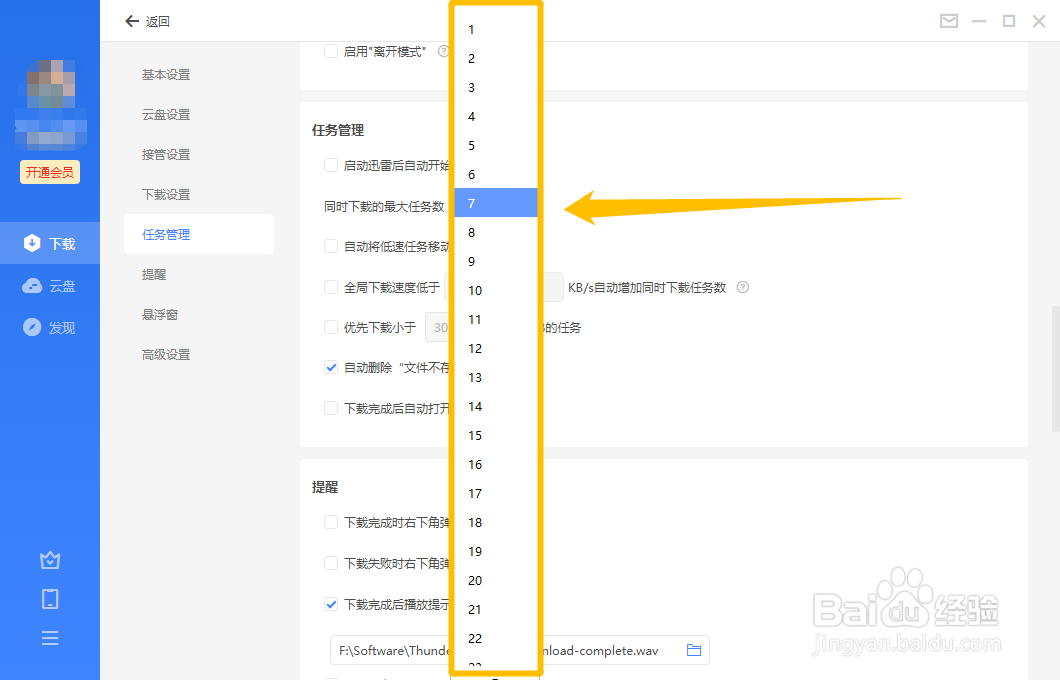Choose 16 in the task count dropdown
The image size is (1060, 680).
(496, 465)
